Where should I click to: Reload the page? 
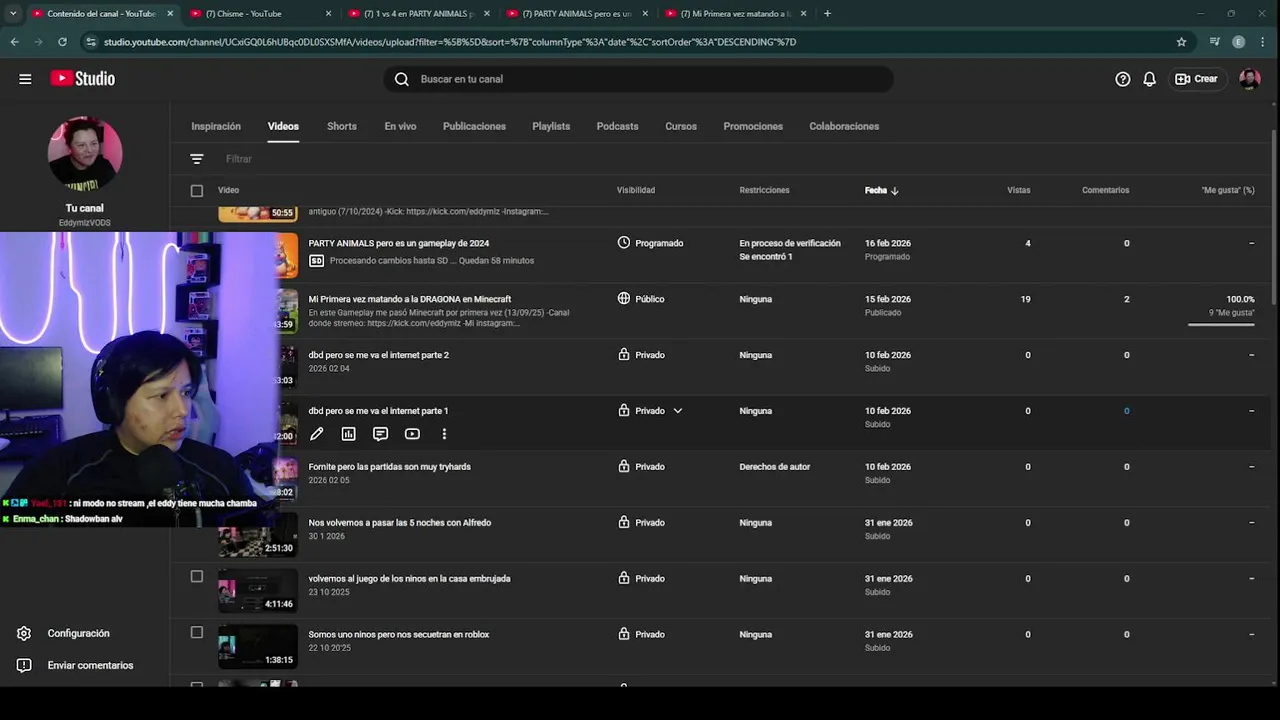(62, 42)
